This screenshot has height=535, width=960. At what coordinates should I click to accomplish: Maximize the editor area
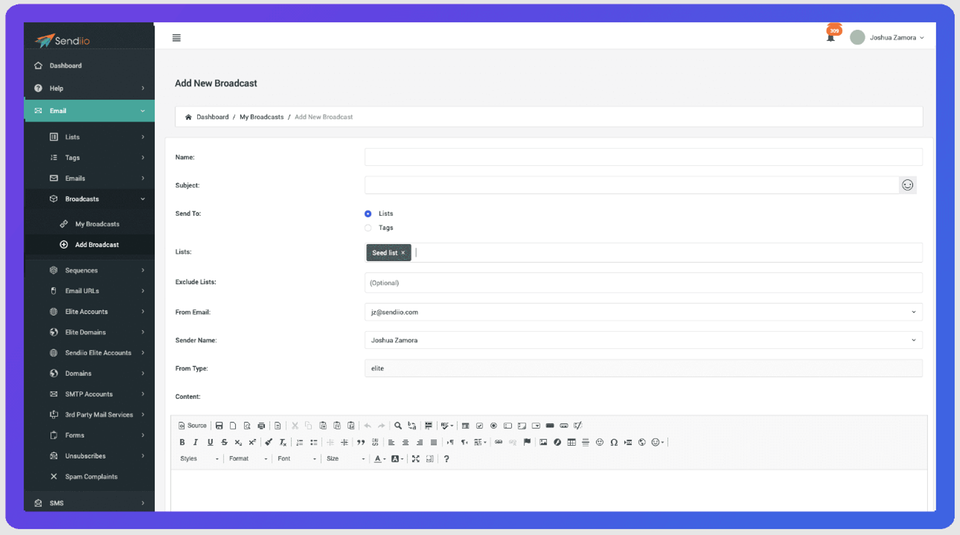tap(416, 458)
